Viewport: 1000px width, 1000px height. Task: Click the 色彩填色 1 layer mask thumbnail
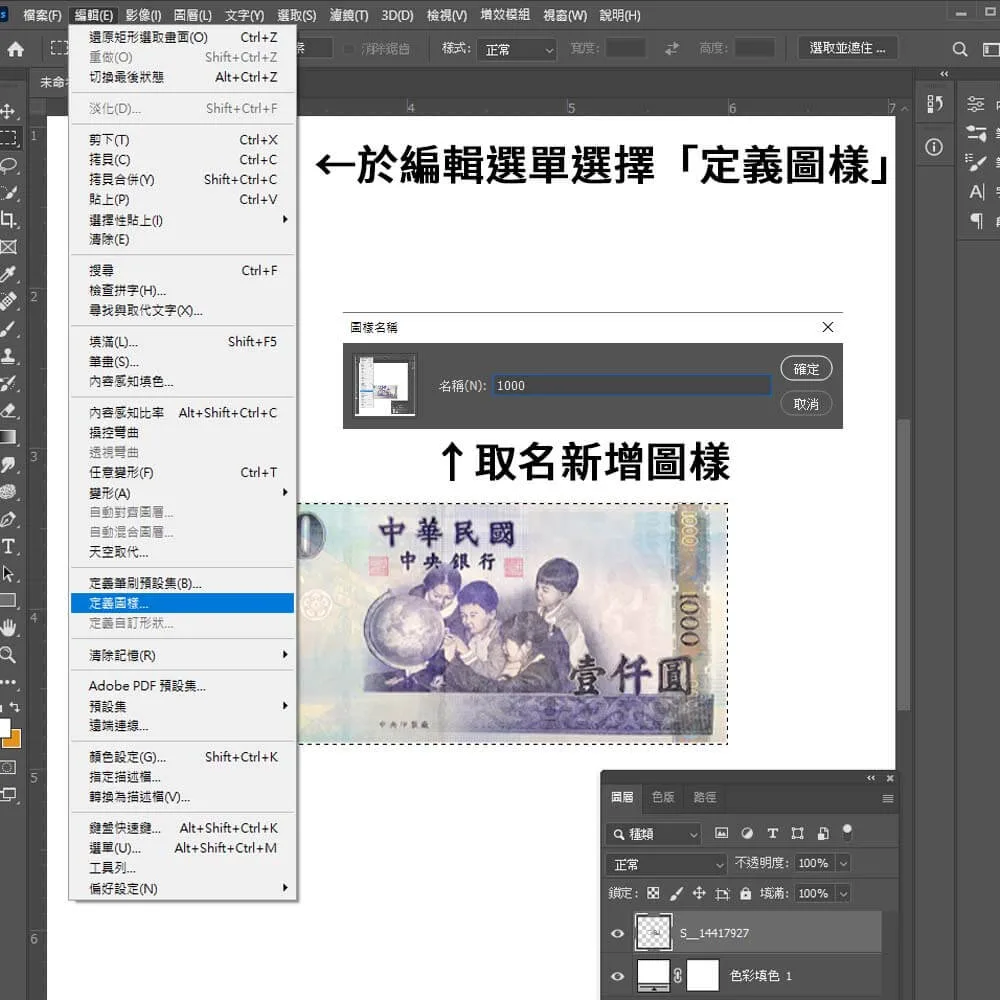tap(702, 975)
